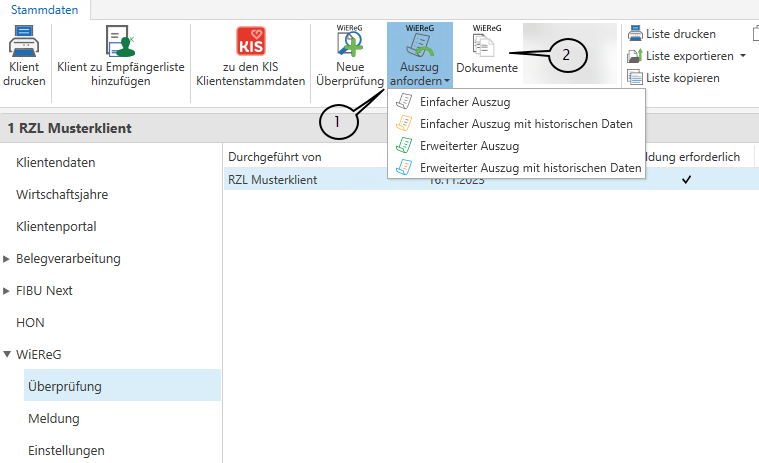The height and width of the screenshot is (463, 759).
Task: Expand the FIBU Next tree node
Action: coord(7,291)
